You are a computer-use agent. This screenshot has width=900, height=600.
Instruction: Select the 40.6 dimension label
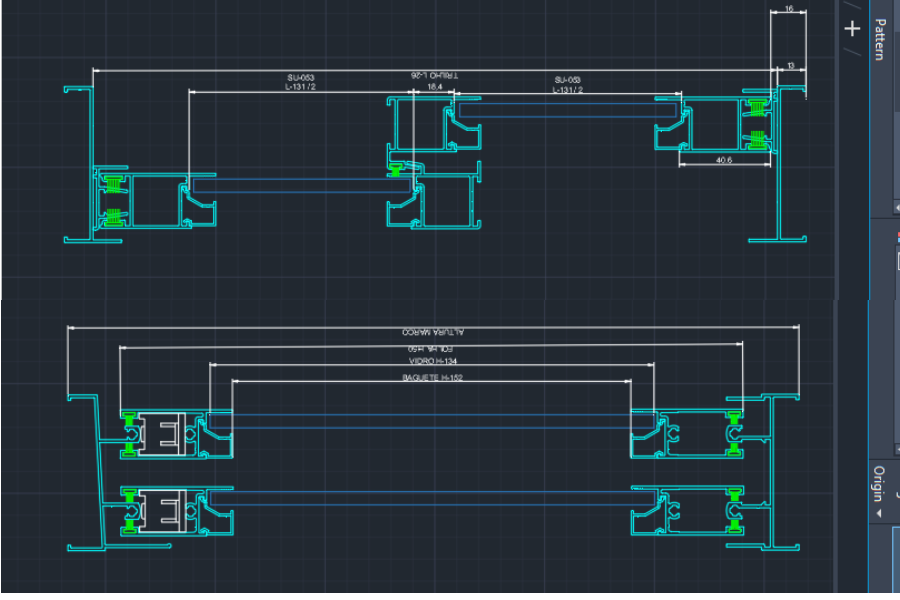725,158
